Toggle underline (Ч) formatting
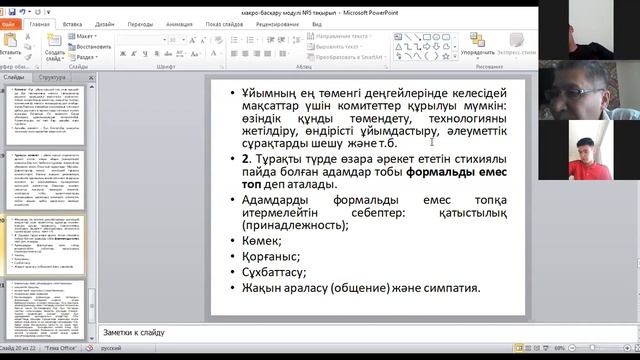Screen dimensions: 640x360 coord(145,54)
